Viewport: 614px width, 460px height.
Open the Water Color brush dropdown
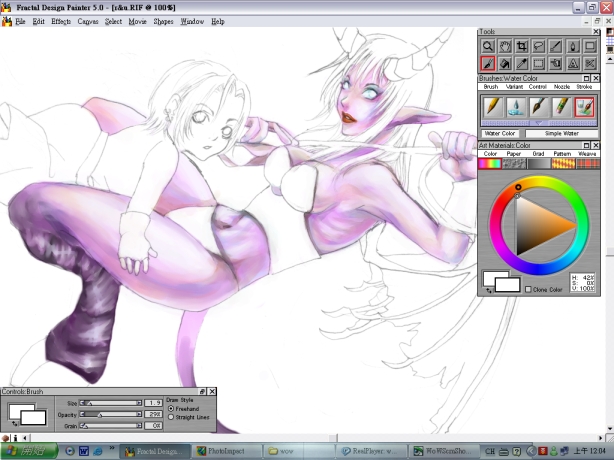click(x=500, y=133)
